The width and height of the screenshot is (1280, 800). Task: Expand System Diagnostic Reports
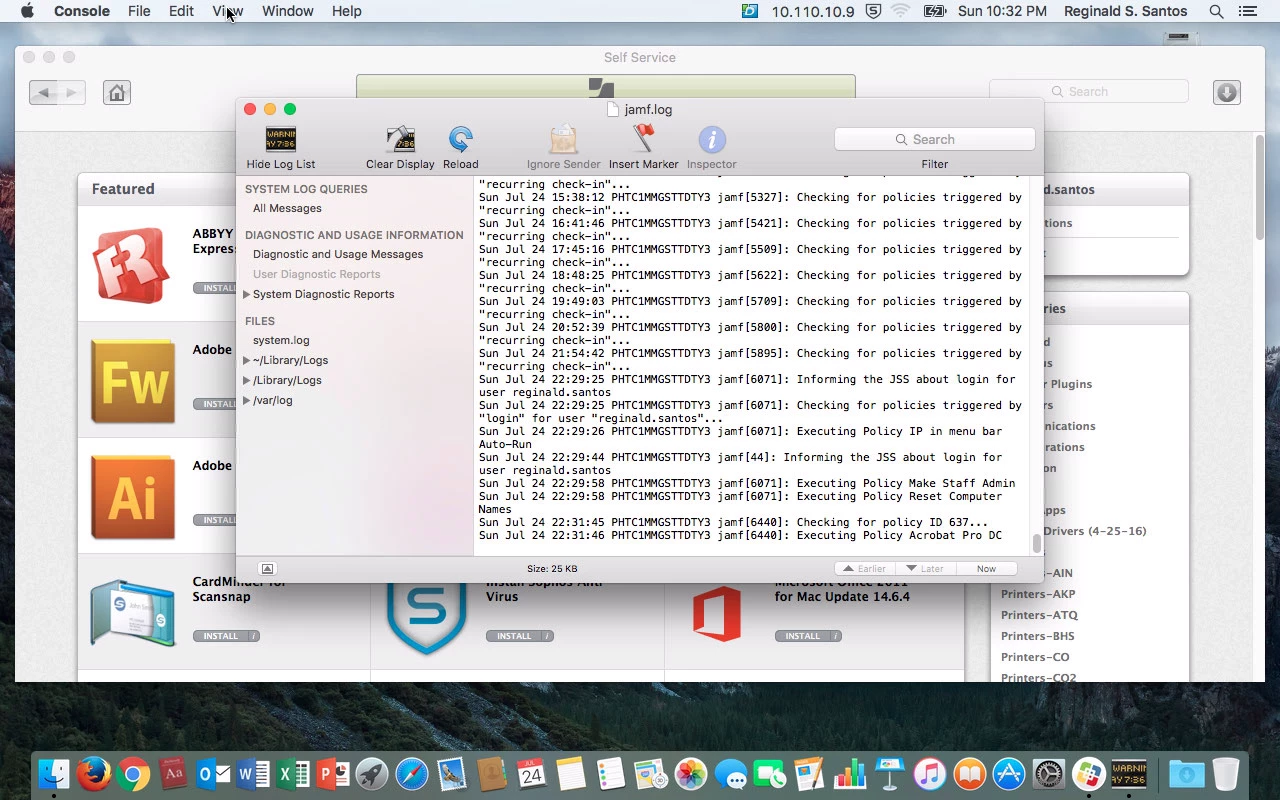pyautogui.click(x=247, y=294)
